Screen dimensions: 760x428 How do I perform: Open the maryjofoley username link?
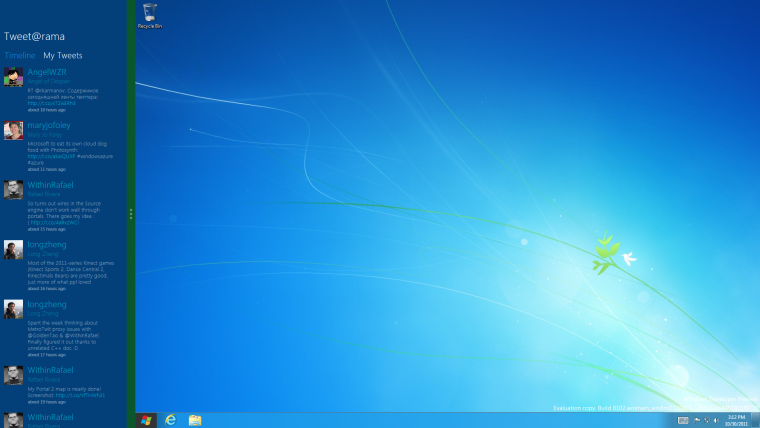[x=50, y=125]
